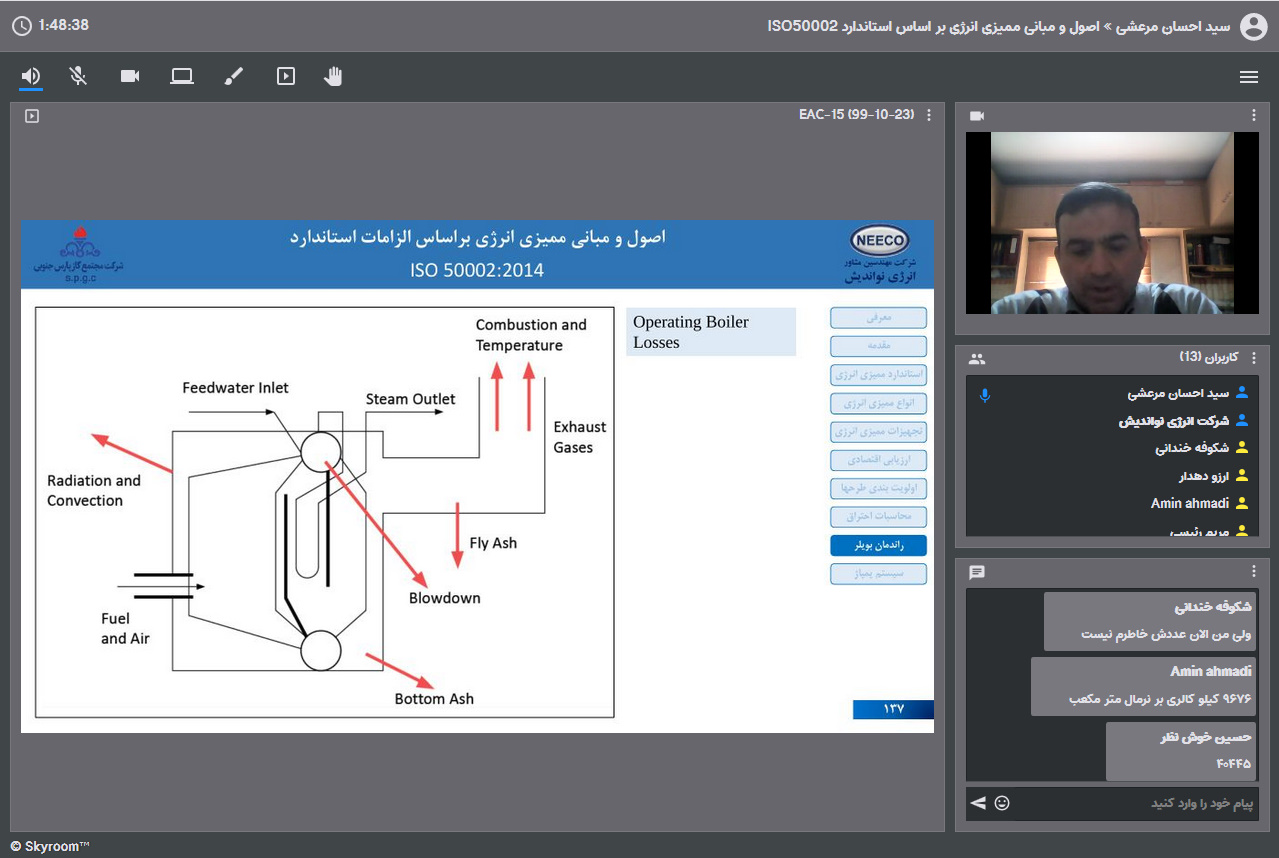The width and height of the screenshot is (1279, 858).
Task: Select the whiteboard brush tool
Action: tap(234, 76)
